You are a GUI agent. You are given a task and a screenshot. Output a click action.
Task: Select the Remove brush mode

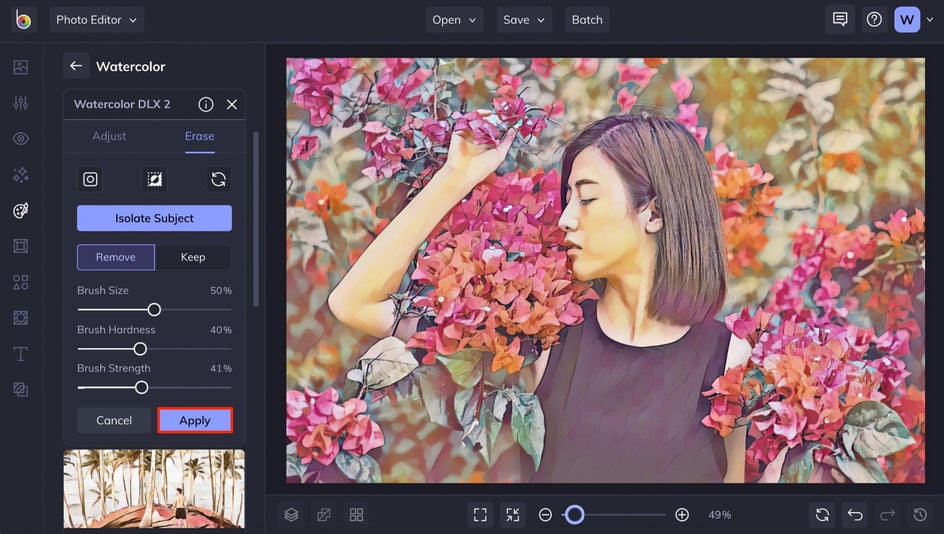(x=116, y=257)
